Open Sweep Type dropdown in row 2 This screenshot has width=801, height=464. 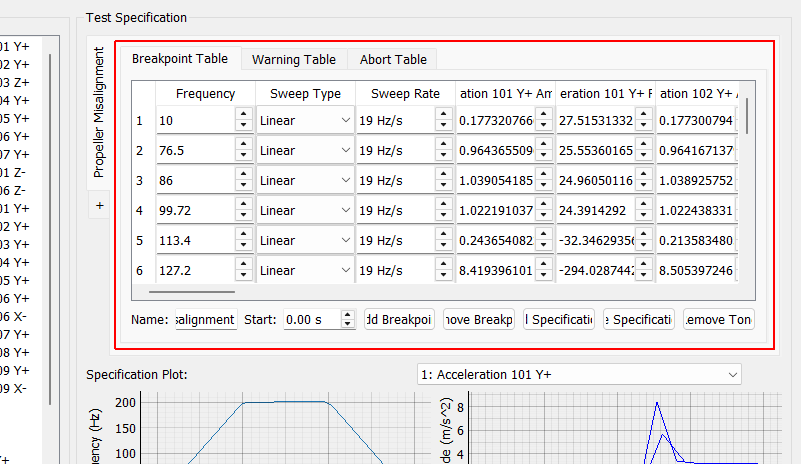(x=305, y=151)
